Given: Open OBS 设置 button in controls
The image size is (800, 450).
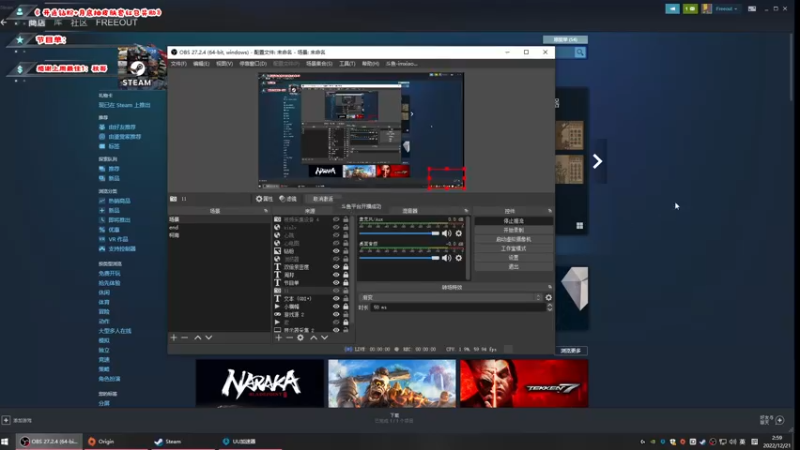Looking at the screenshot, I should [513, 258].
